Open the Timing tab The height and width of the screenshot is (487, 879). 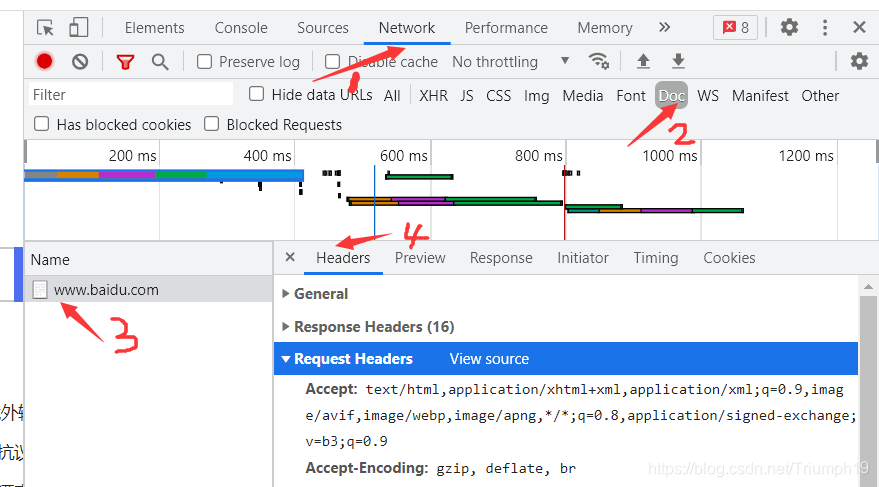656,258
